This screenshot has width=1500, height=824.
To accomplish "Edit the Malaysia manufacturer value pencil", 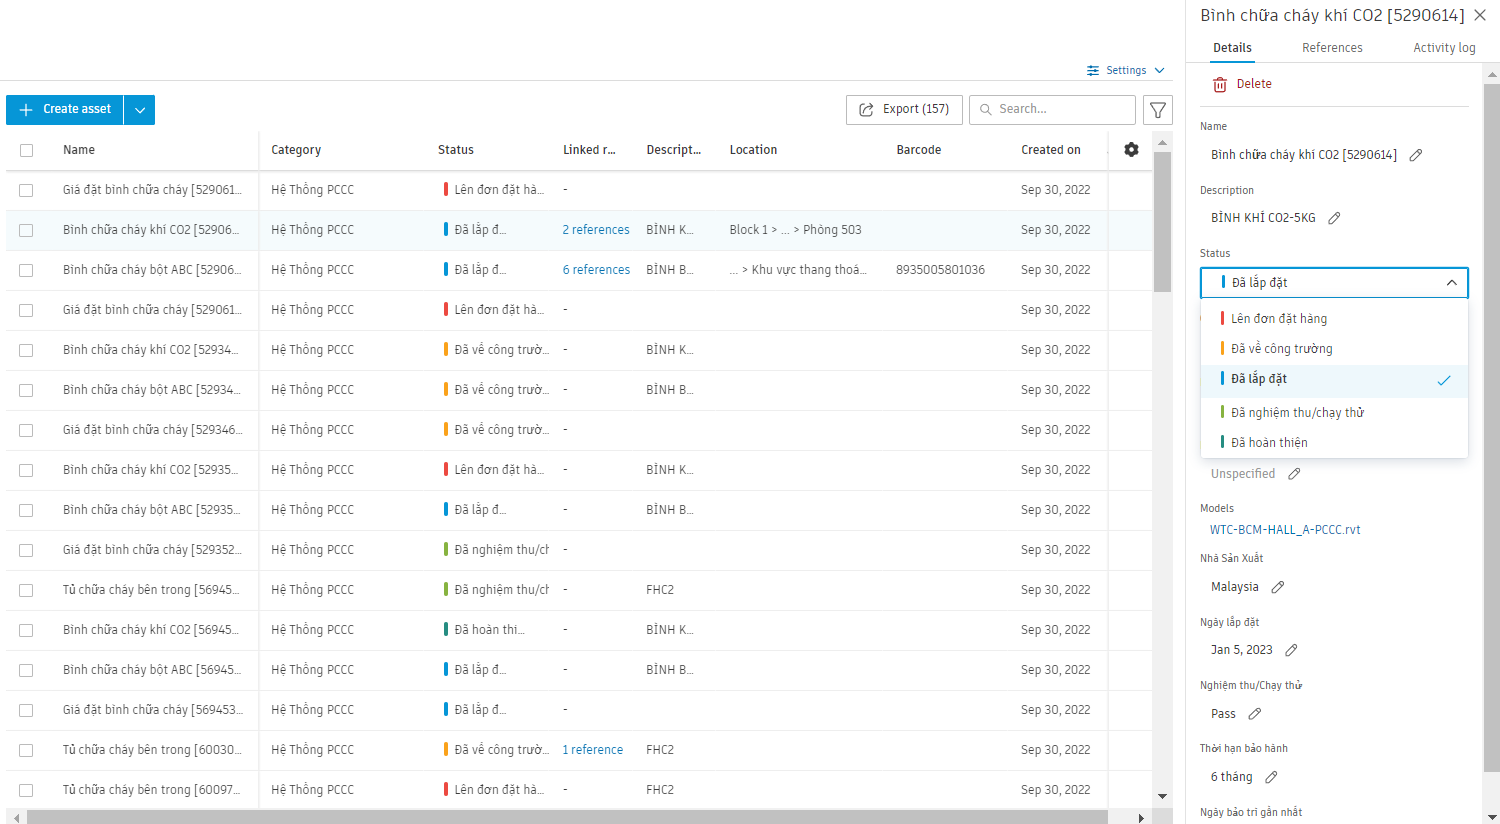I will pos(1278,587).
